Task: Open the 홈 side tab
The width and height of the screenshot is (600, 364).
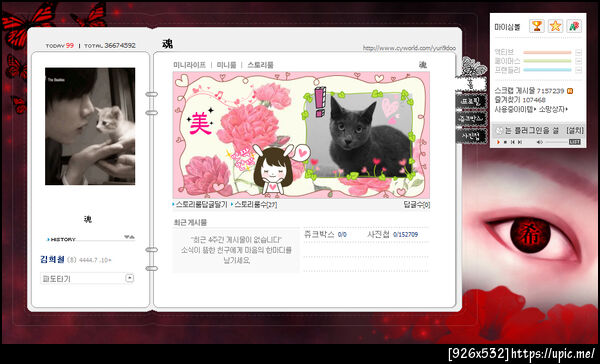Action: click(471, 83)
